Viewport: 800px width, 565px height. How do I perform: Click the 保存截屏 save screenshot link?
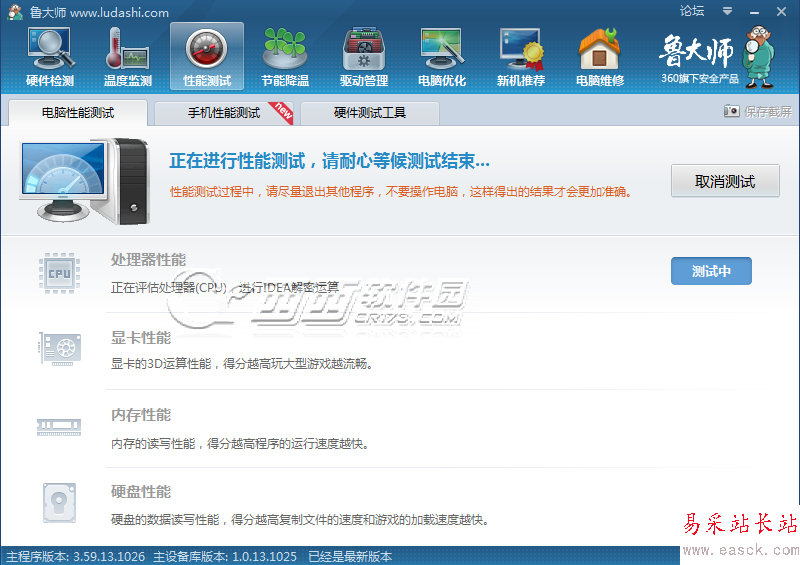point(768,111)
